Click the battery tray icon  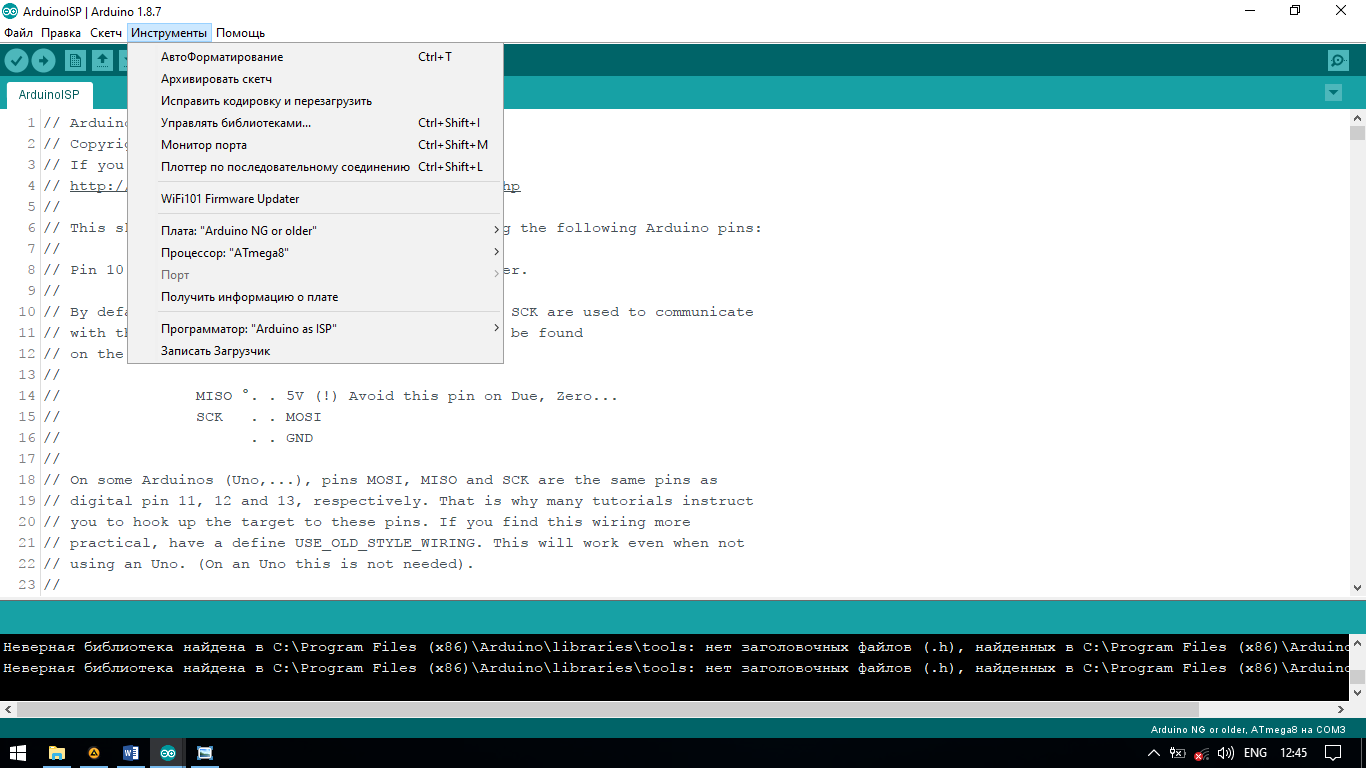(1177, 753)
